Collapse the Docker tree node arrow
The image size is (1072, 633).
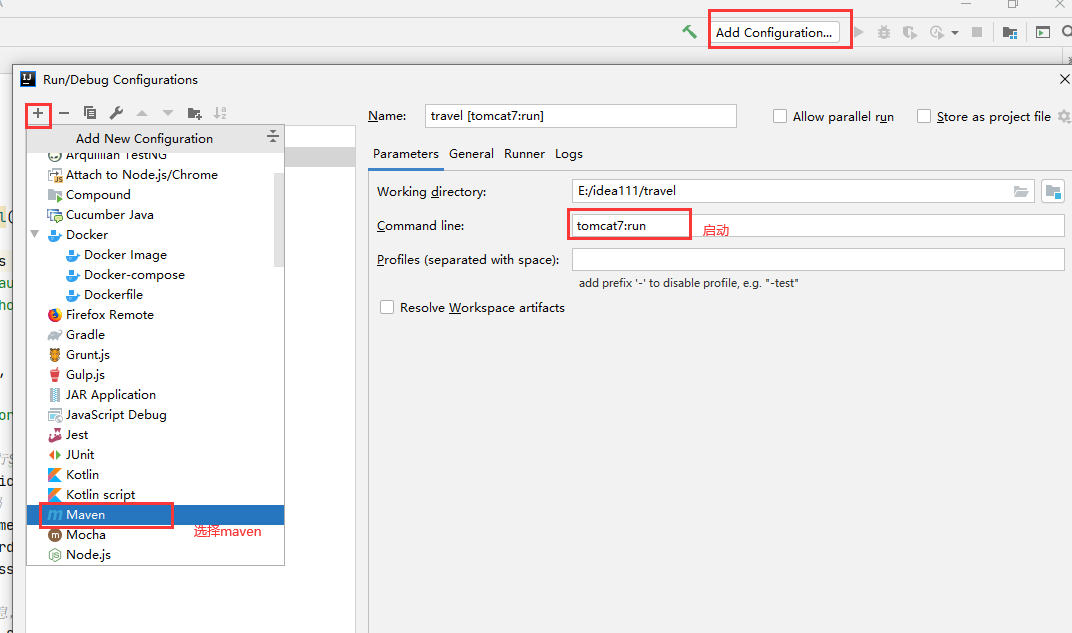[x=35, y=234]
